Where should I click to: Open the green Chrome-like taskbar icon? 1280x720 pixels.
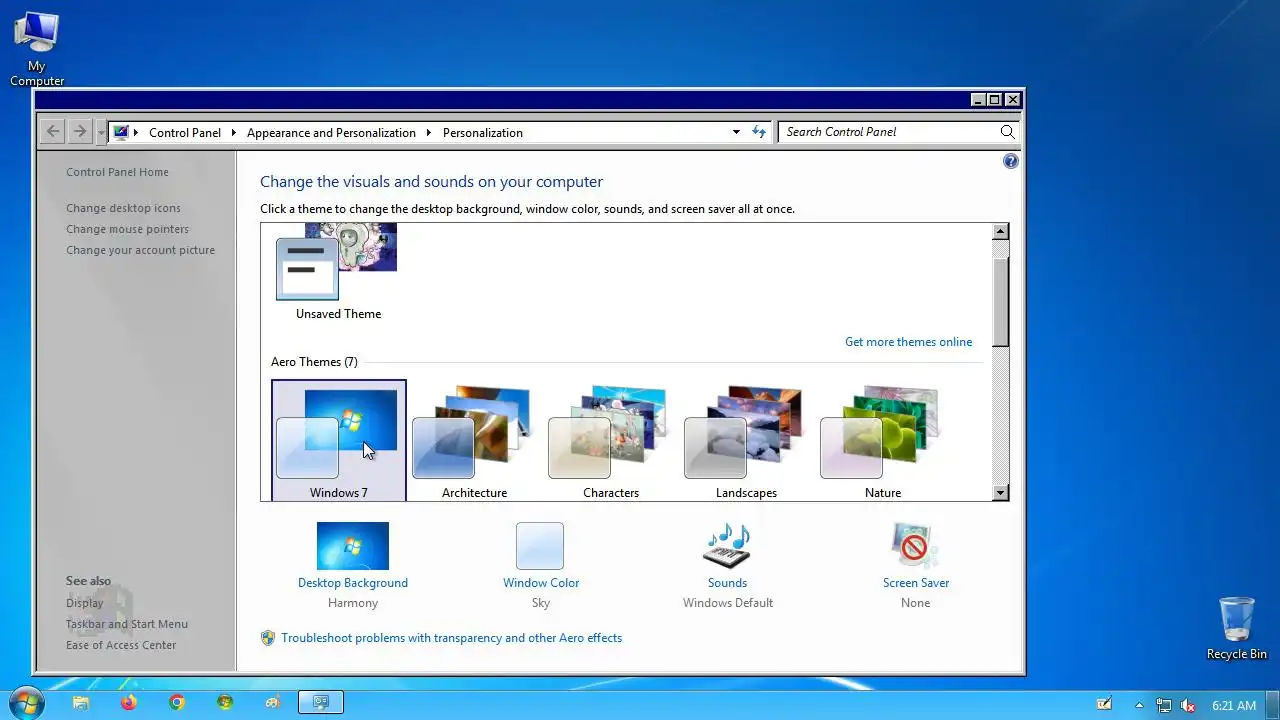[x=225, y=703]
